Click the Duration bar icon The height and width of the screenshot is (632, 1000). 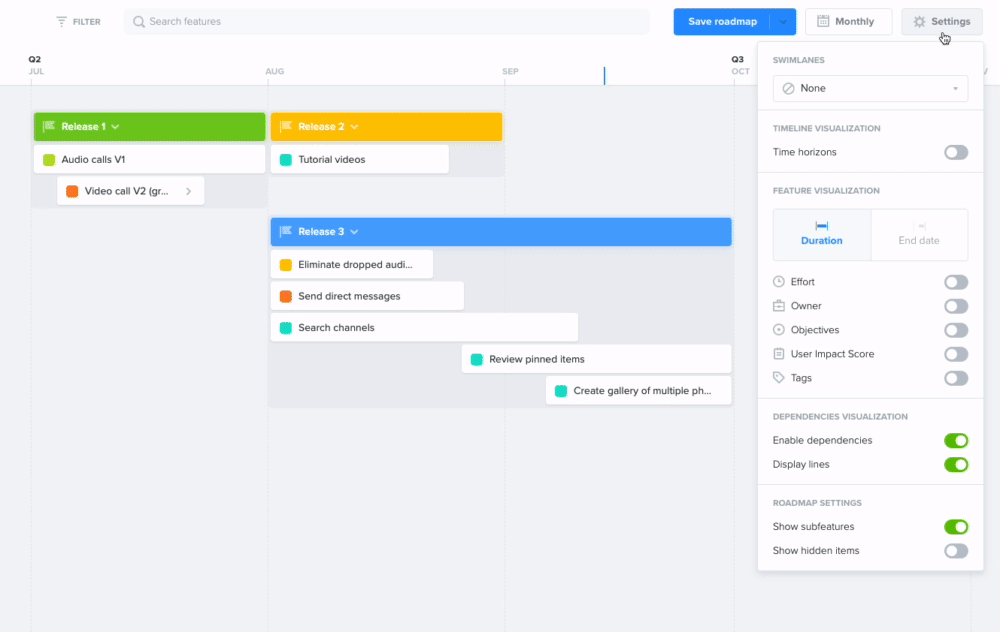[x=821, y=226]
